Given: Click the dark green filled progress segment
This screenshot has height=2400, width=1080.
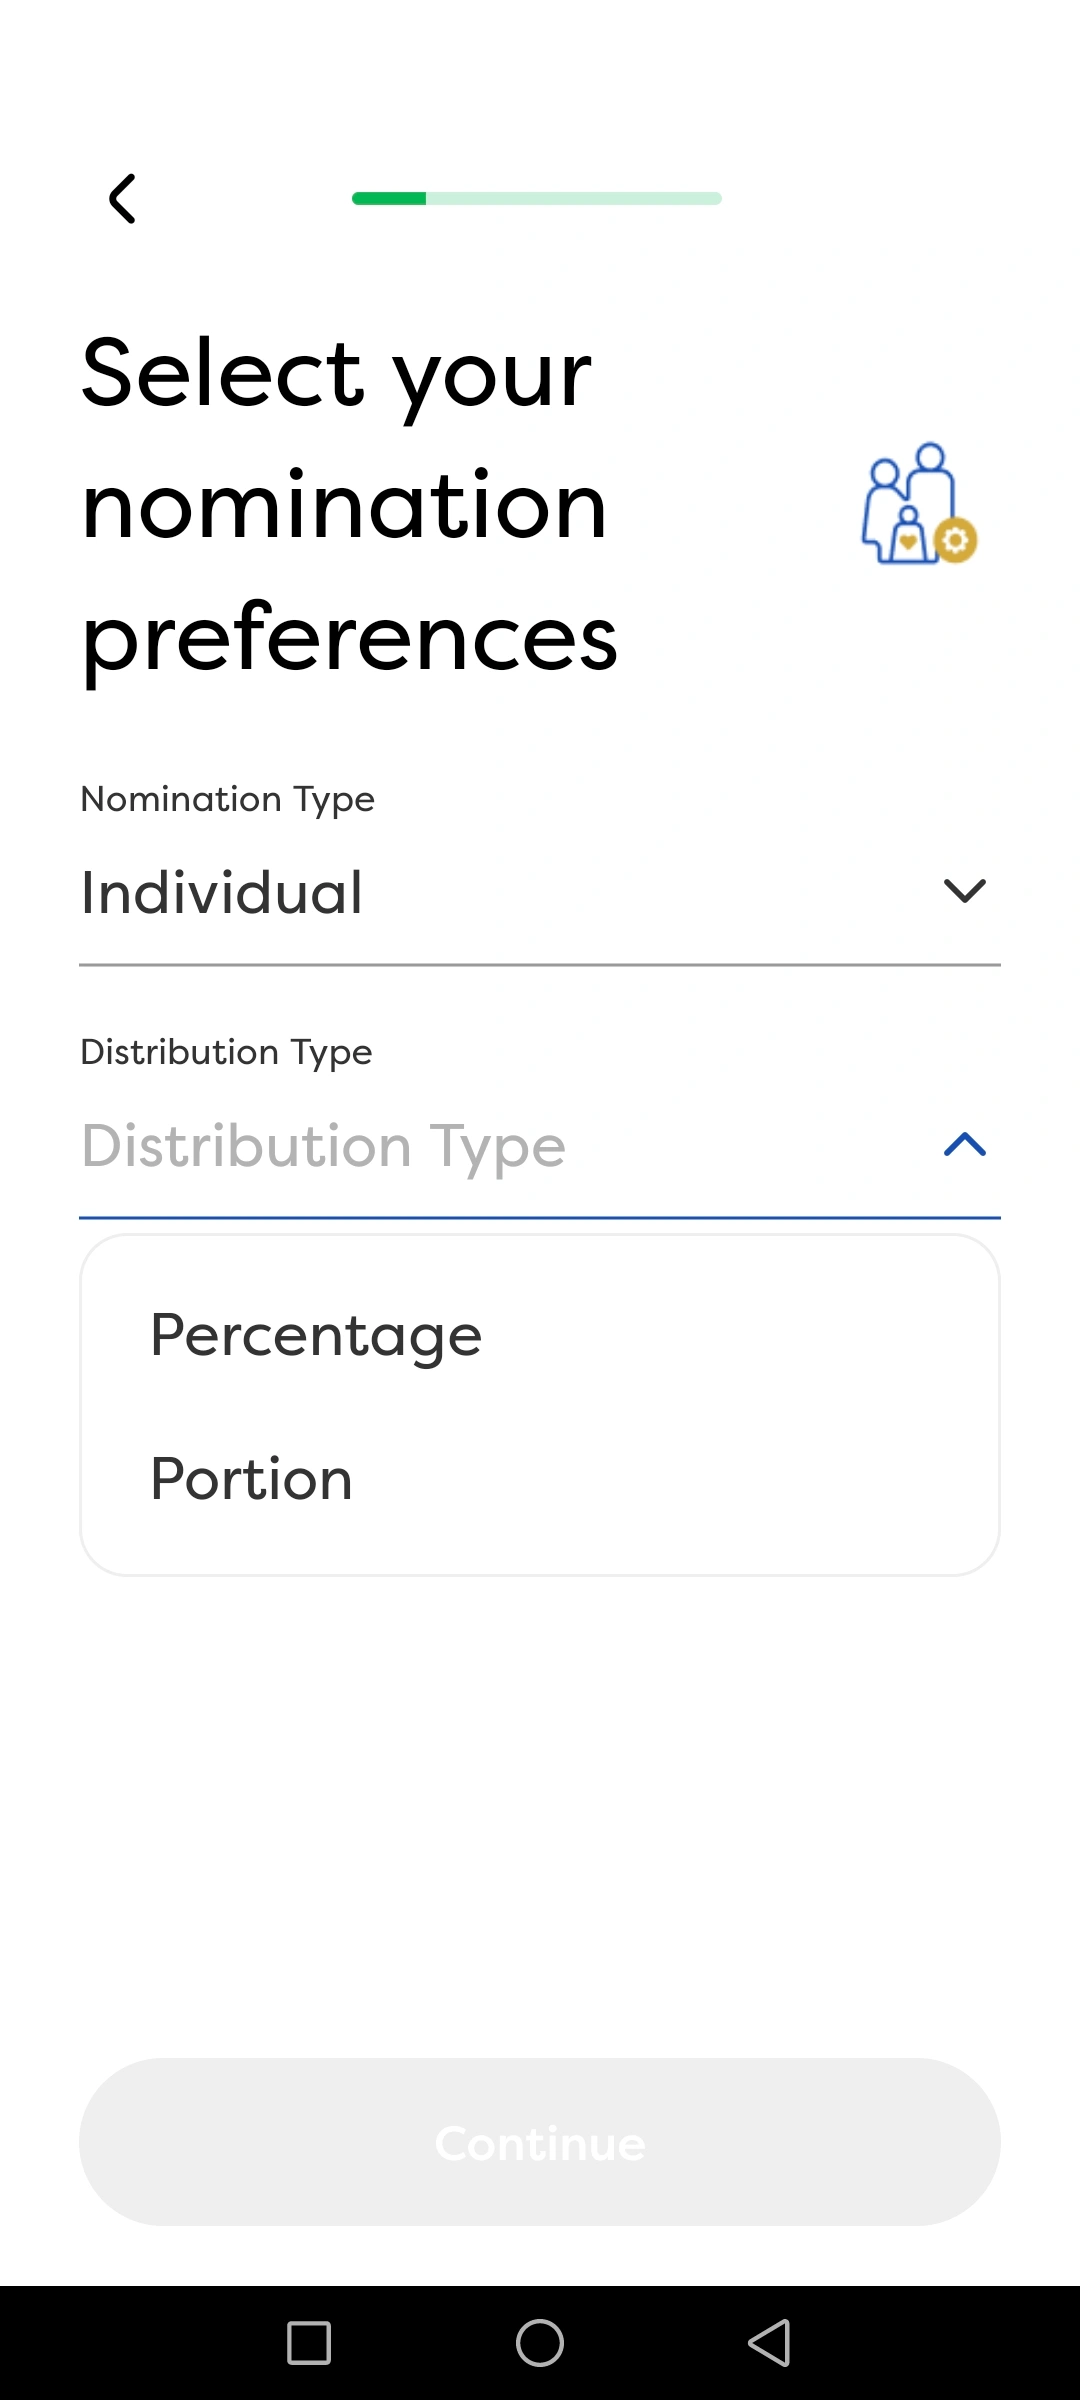Looking at the screenshot, I should pyautogui.click(x=389, y=198).
